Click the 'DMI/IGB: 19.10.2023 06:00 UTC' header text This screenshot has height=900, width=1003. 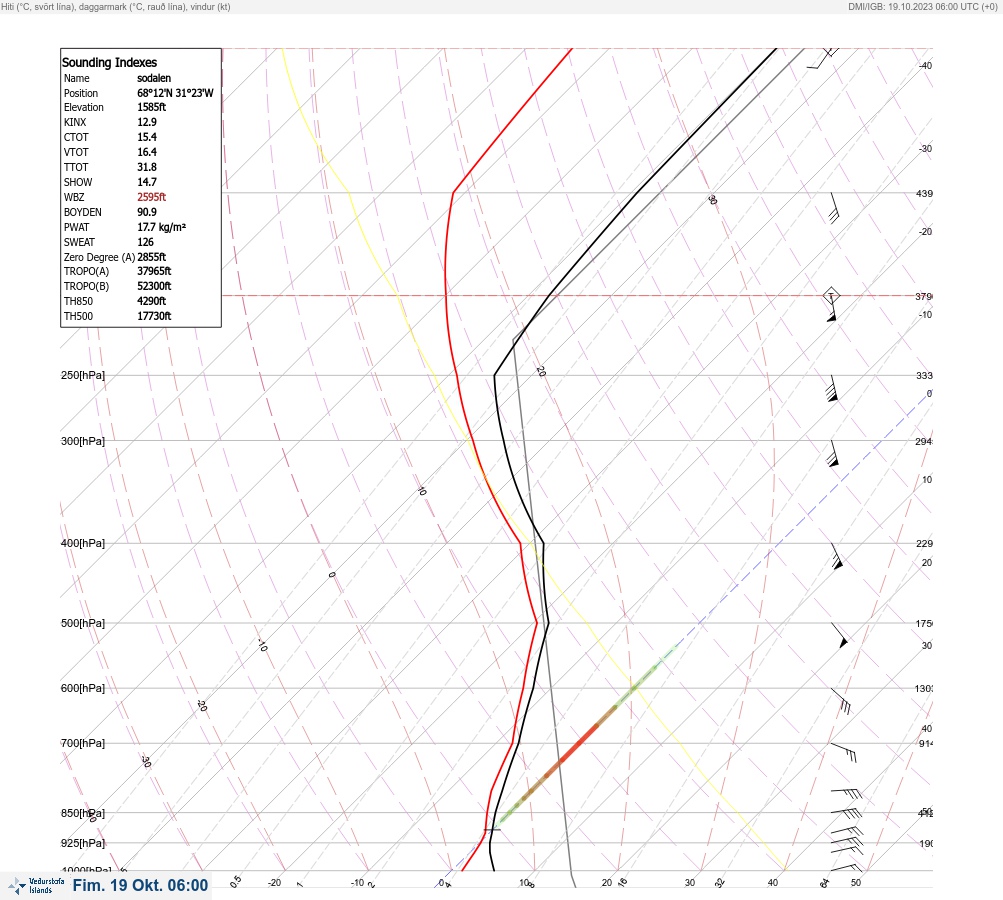tap(922, 6)
